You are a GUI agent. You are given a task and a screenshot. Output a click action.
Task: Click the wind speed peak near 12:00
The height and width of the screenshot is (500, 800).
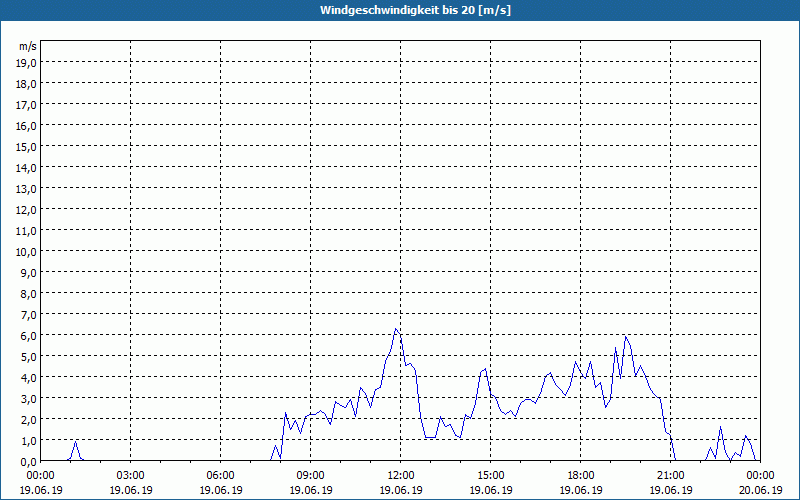pyautogui.click(x=396, y=329)
